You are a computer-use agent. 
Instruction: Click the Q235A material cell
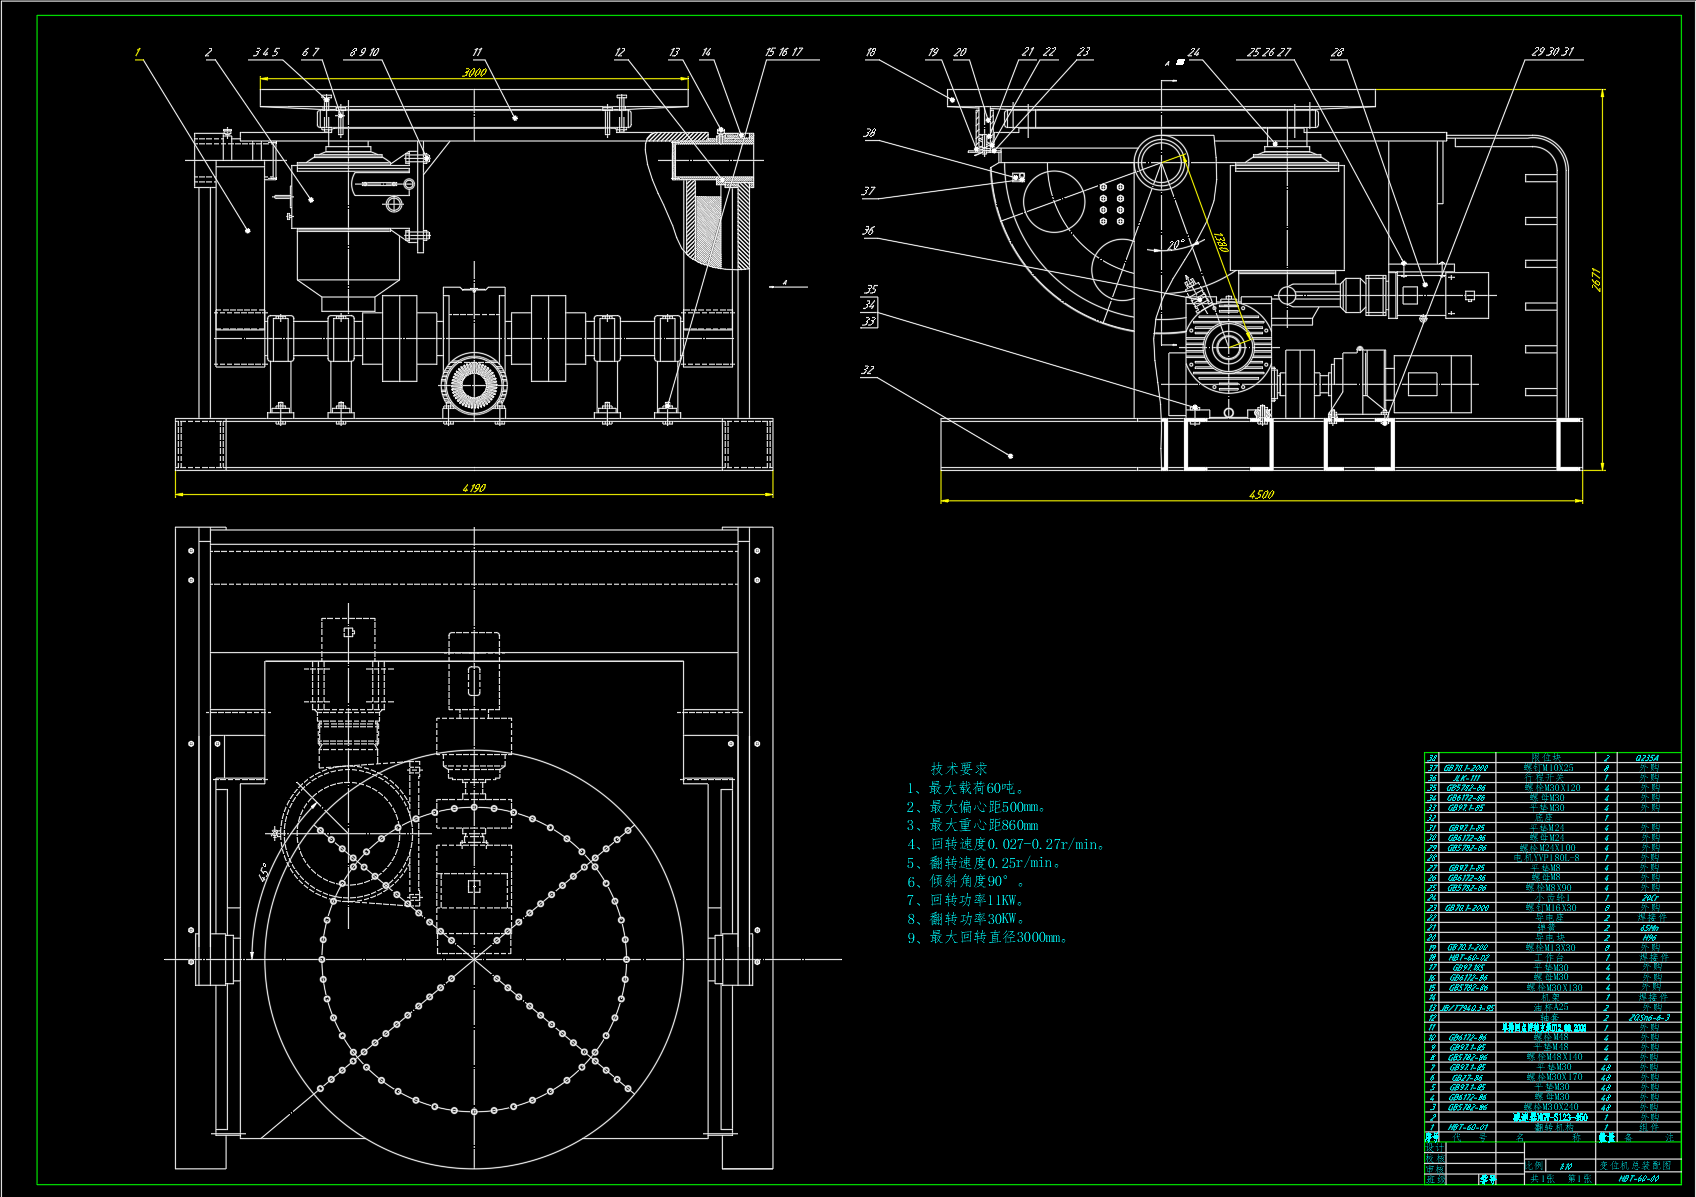pyautogui.click(x=1649, y=758)
